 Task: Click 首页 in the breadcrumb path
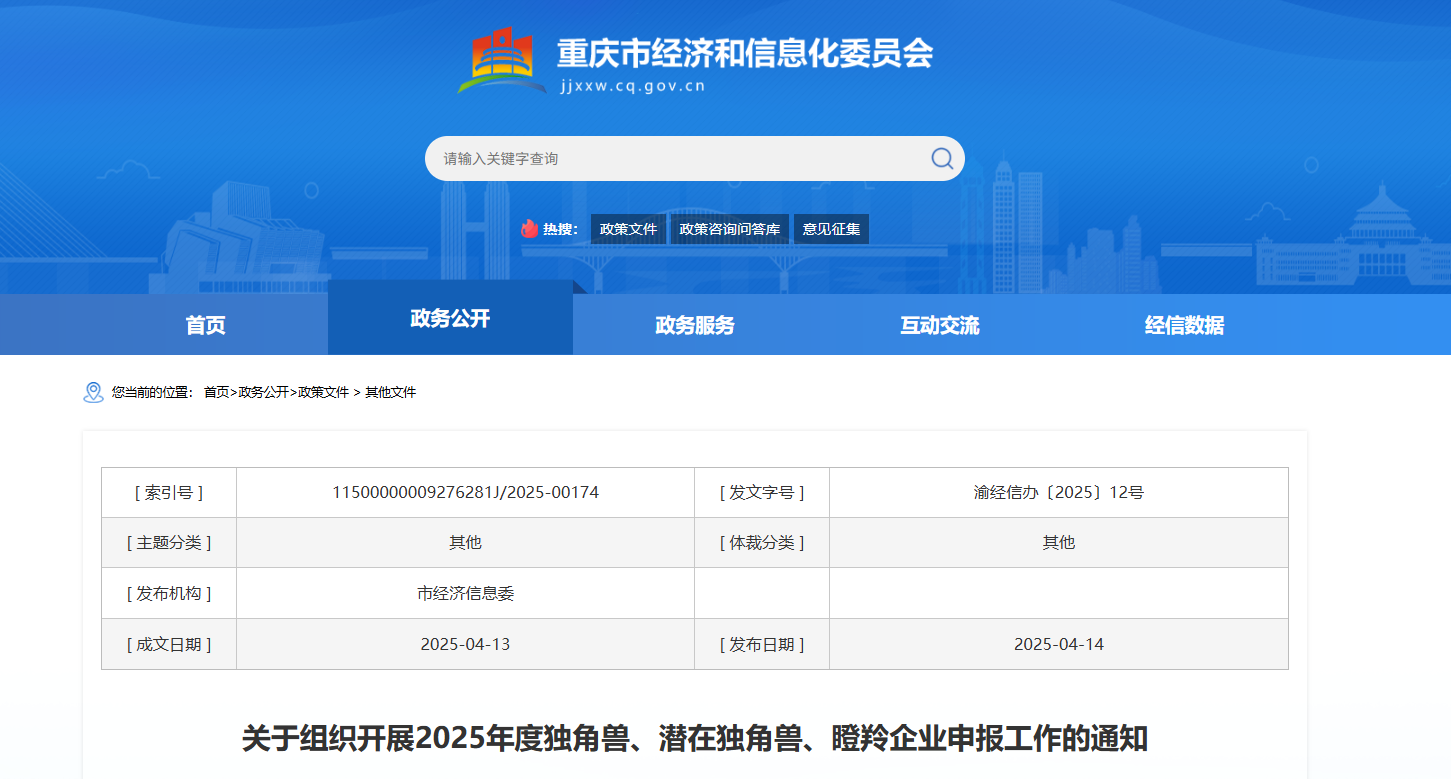216,393
